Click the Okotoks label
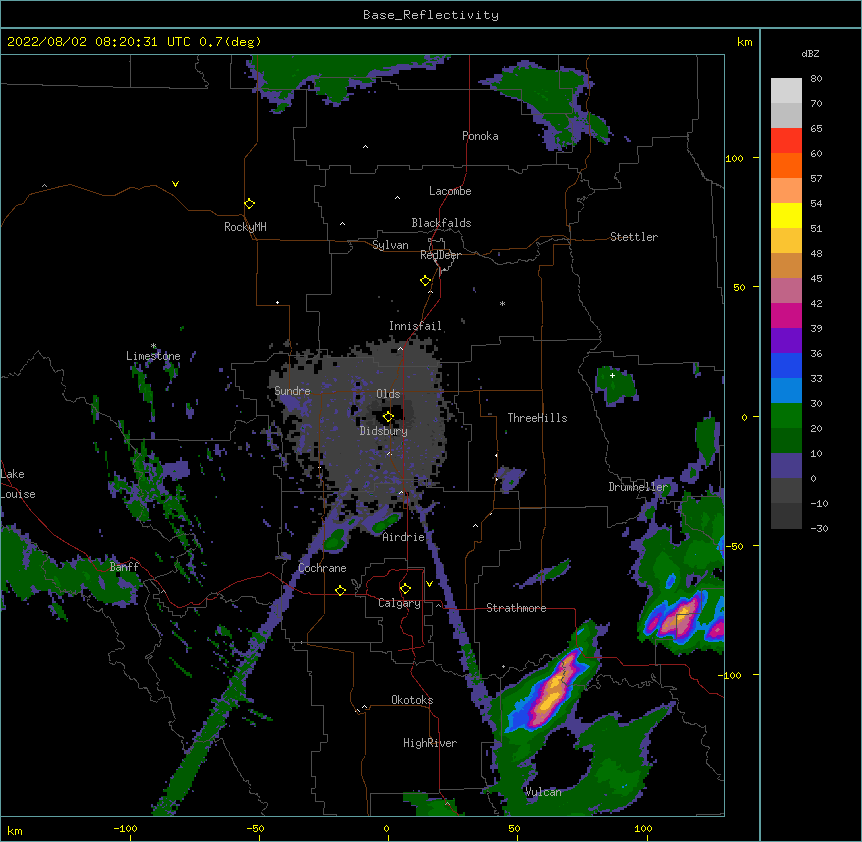 point(412,700)
